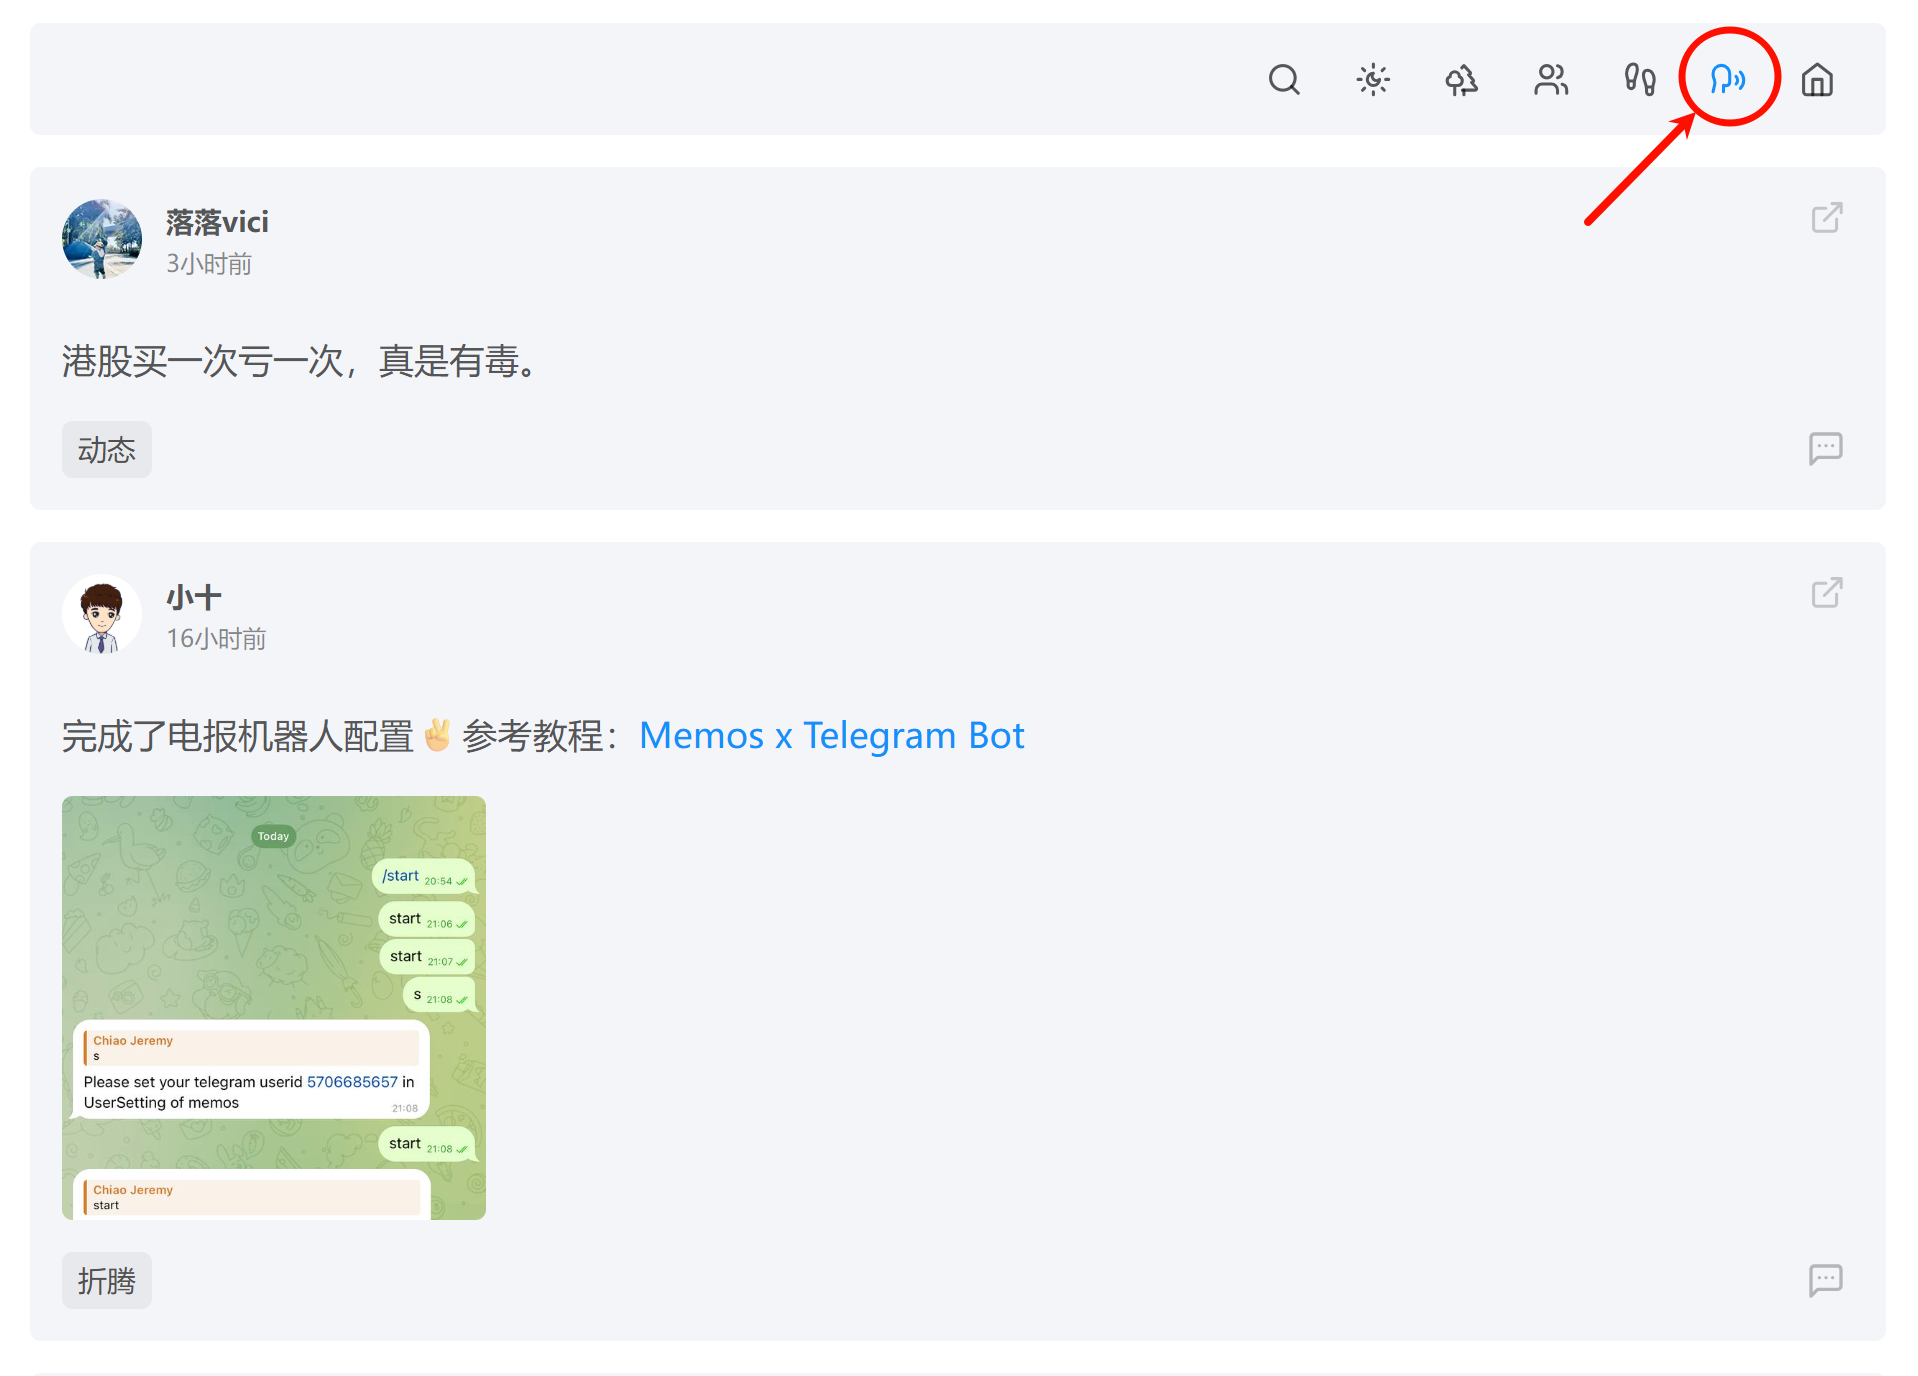Expand comments on 落落vici's post
Screen dimensions: 1918x1376
coord(1825,448)
